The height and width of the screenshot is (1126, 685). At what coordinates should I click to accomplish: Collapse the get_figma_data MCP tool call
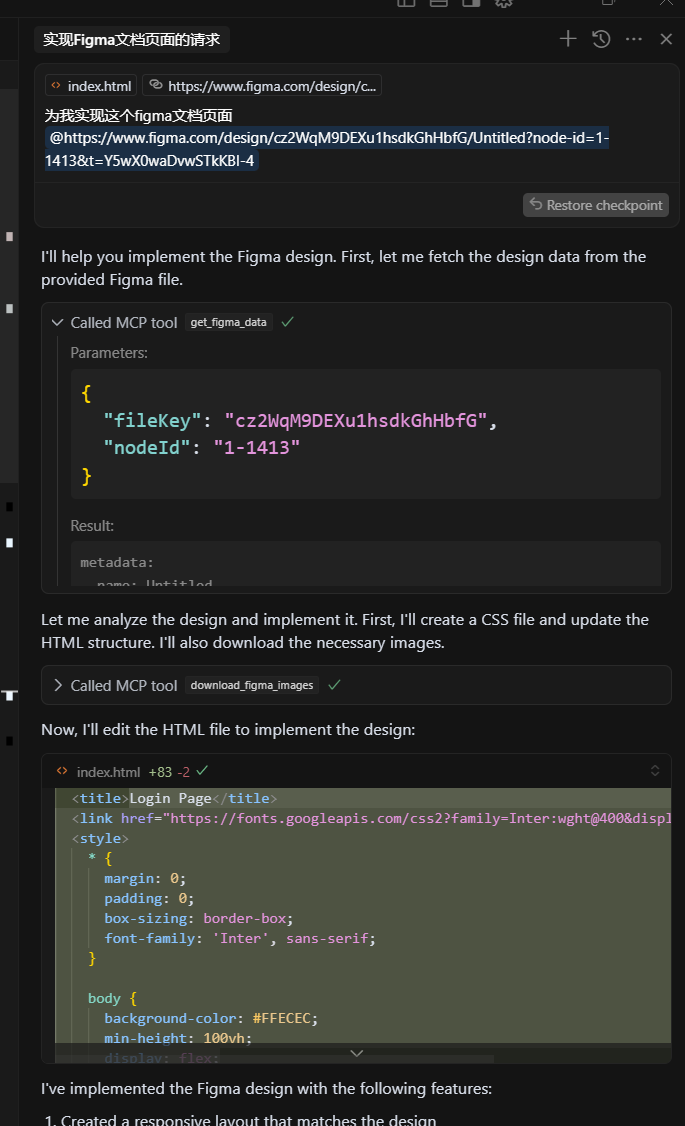[x=58, y=322]
